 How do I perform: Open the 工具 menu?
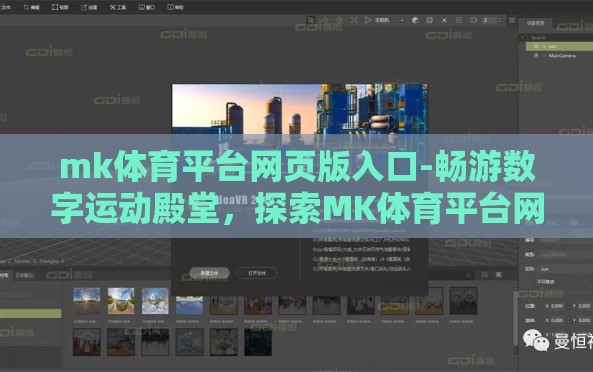(118, 7)
